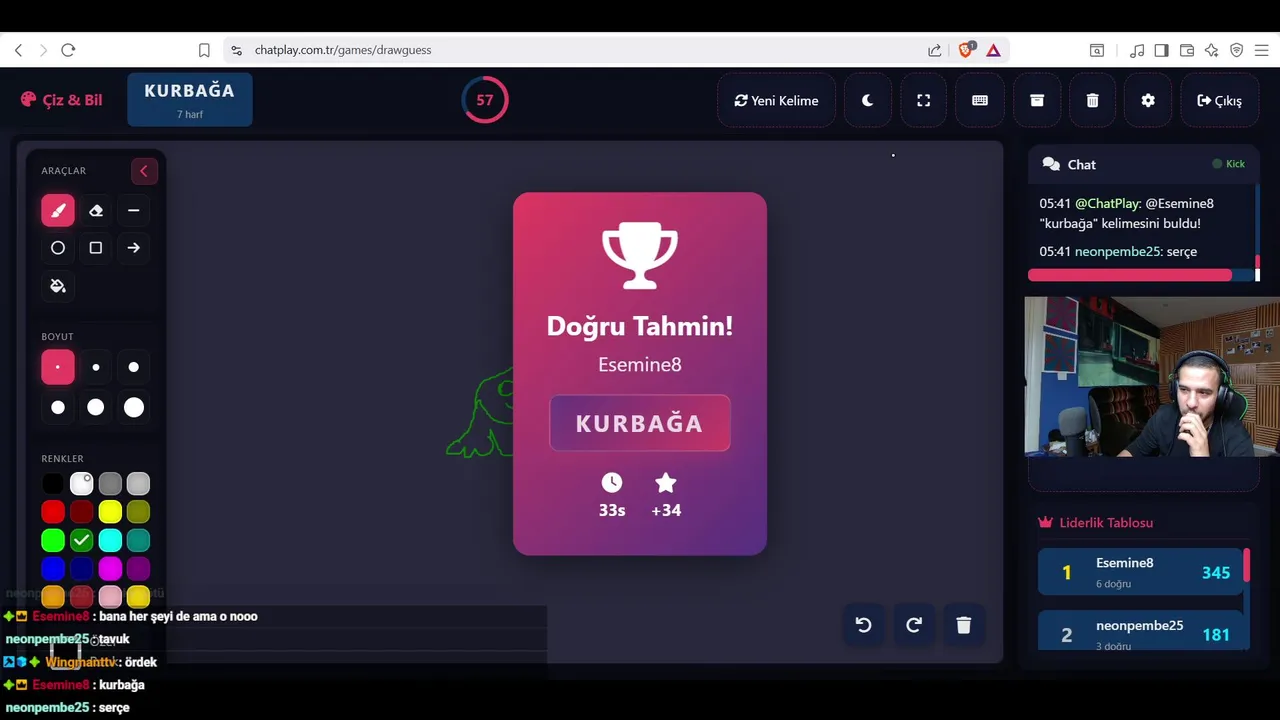Pick the light gray color swatch
The height and width of the screenshot is (720, 1280).
click(x=138, y=484)
